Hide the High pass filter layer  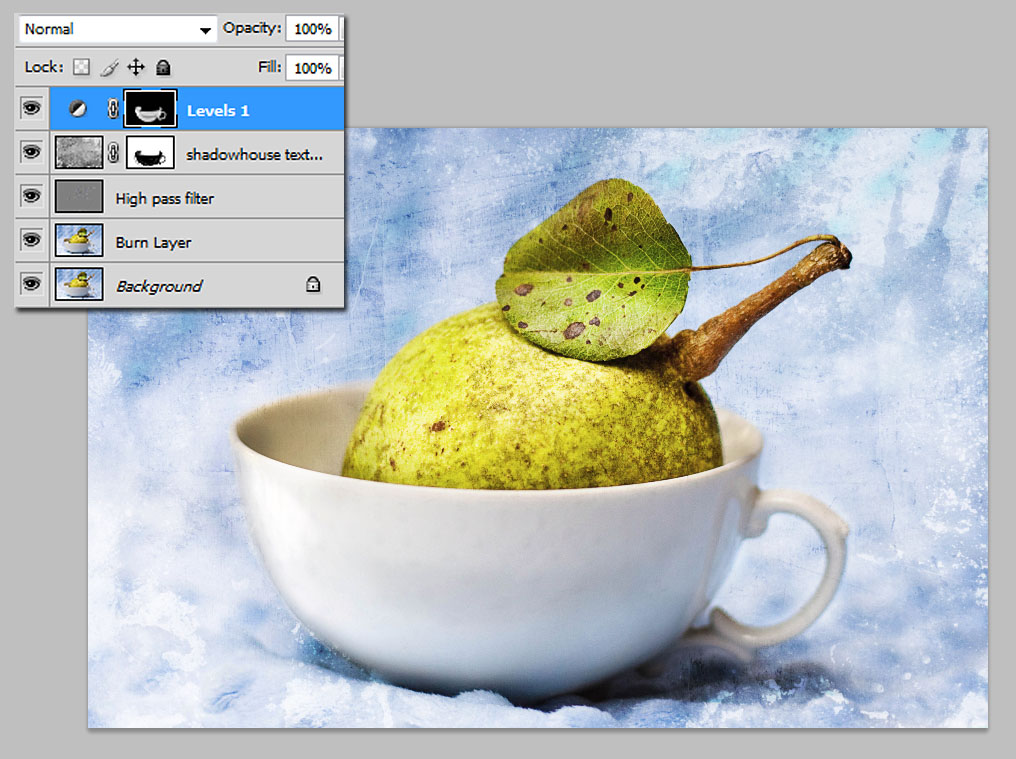click(x=31, y=196)
